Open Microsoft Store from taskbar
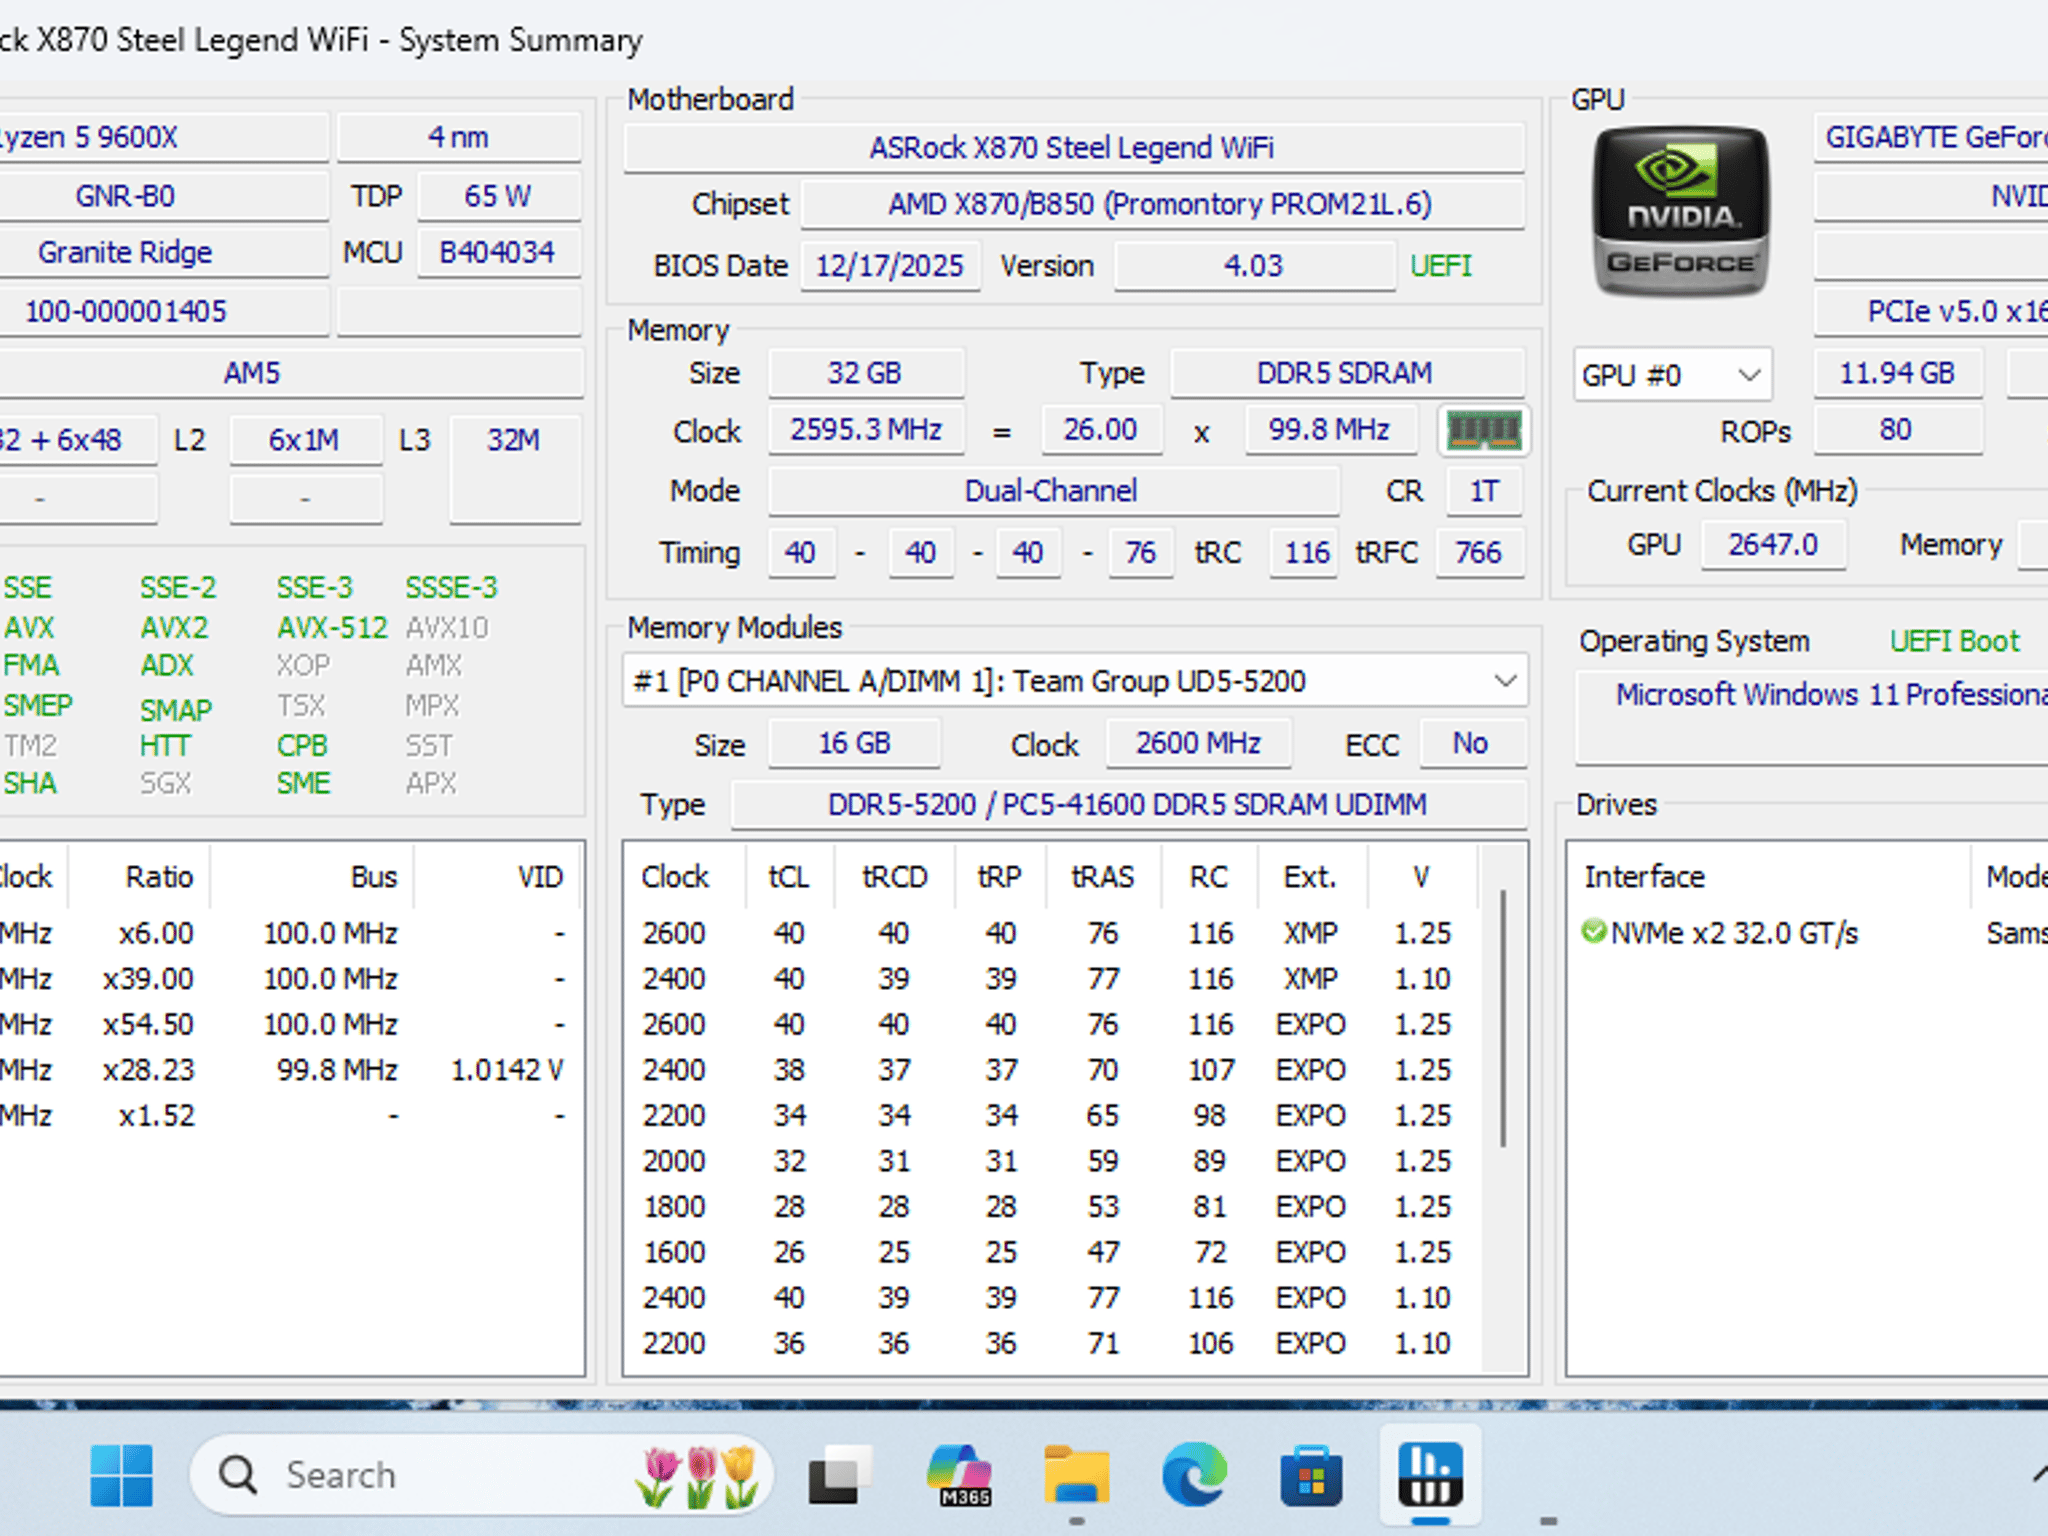2048x1536 pixels. (1311, 1475)
